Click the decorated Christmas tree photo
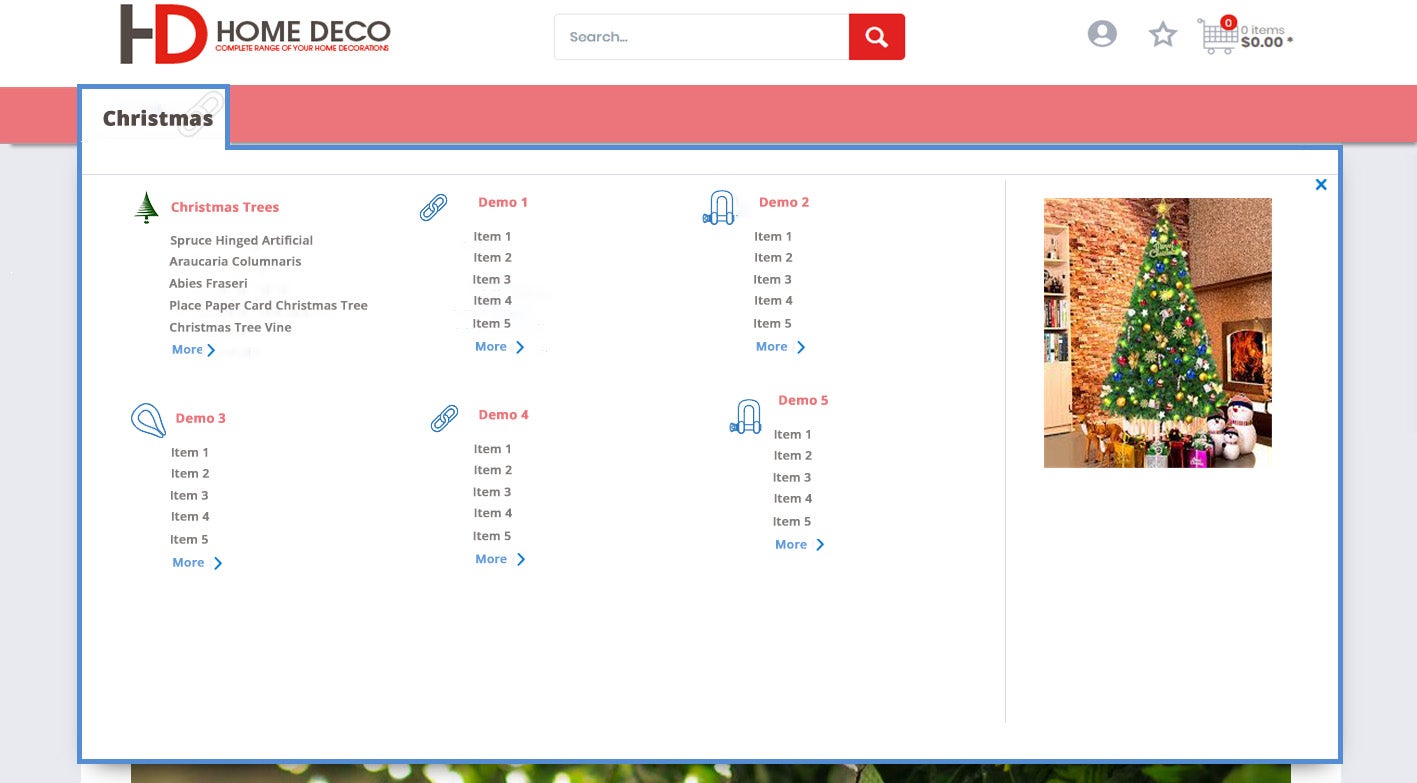 1158,333
